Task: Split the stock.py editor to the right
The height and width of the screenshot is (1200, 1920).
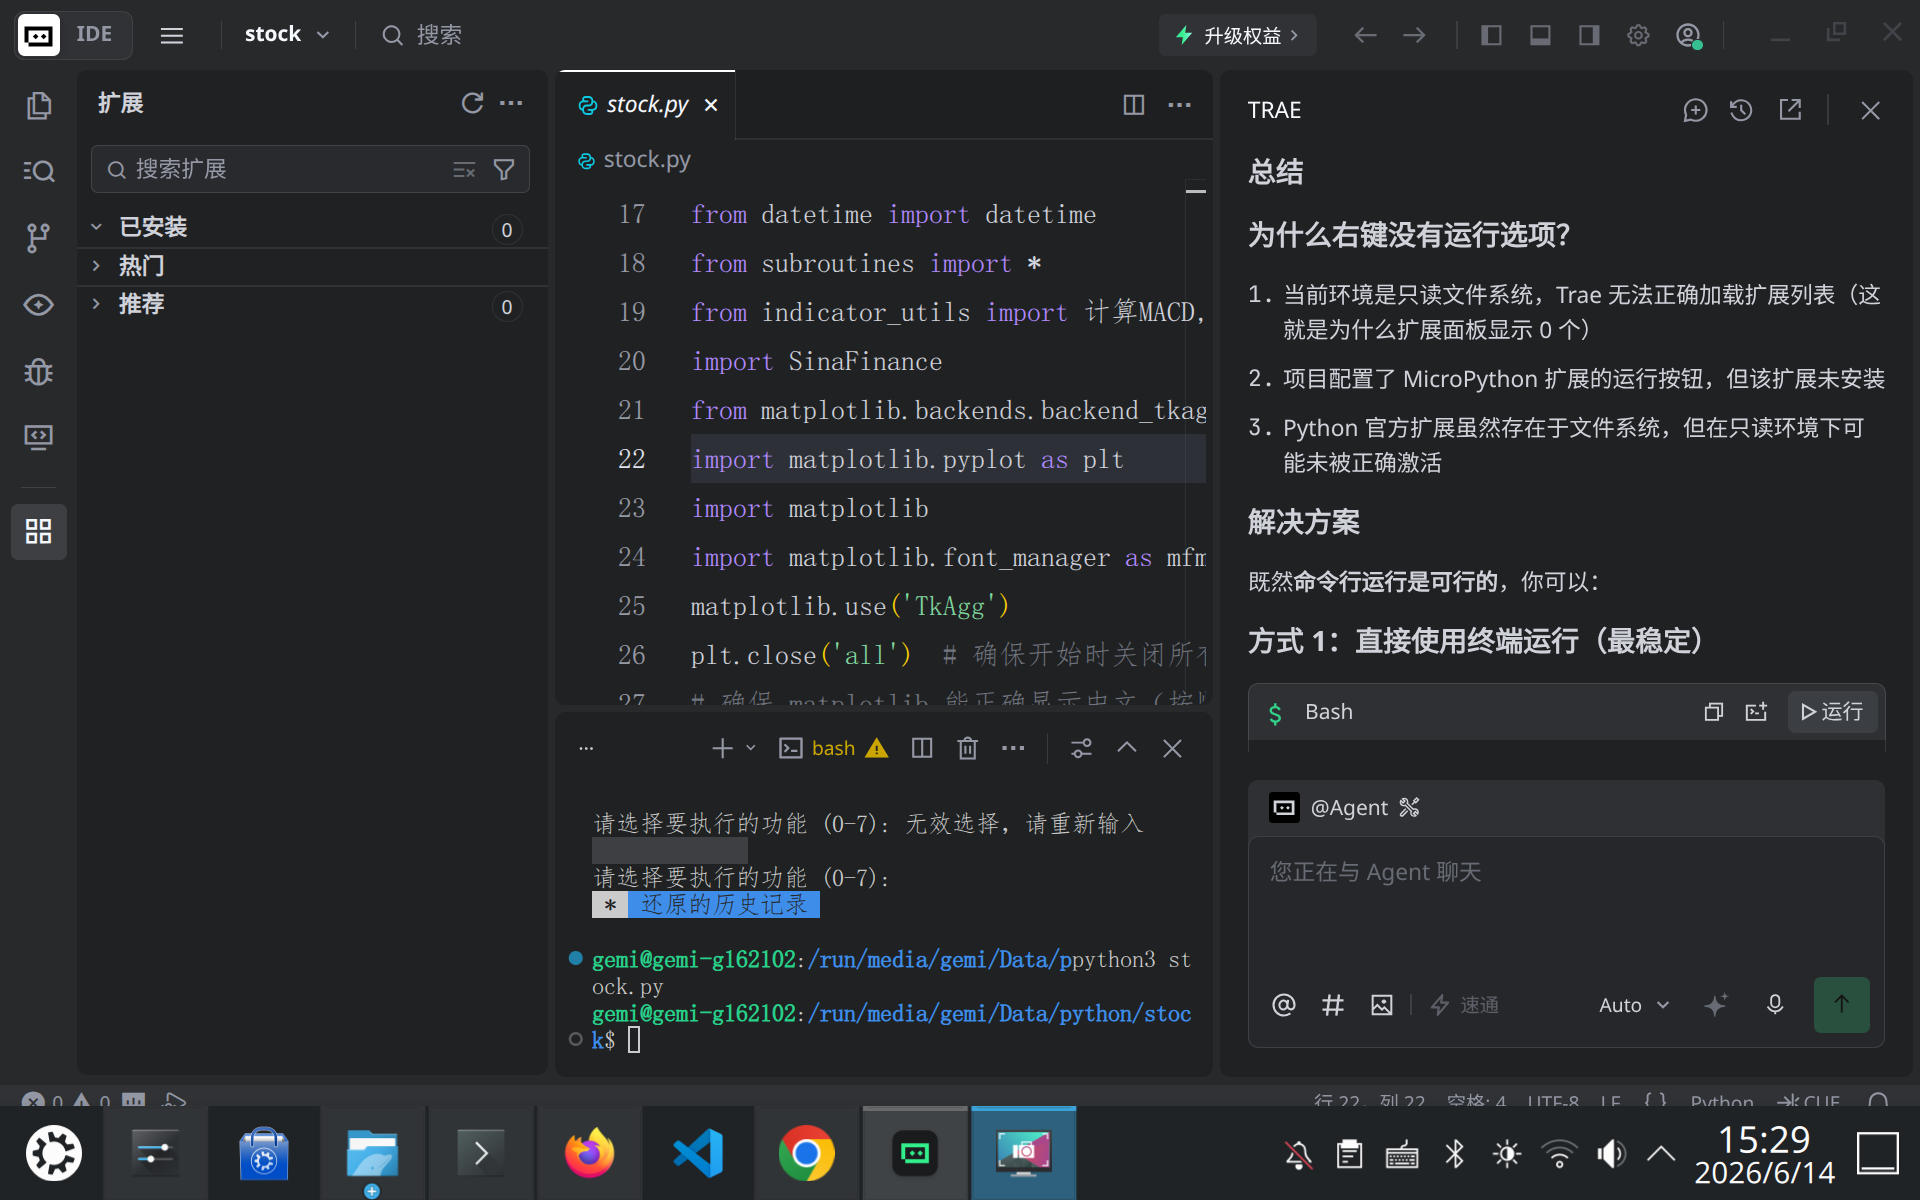Action: click(1133, 105)
